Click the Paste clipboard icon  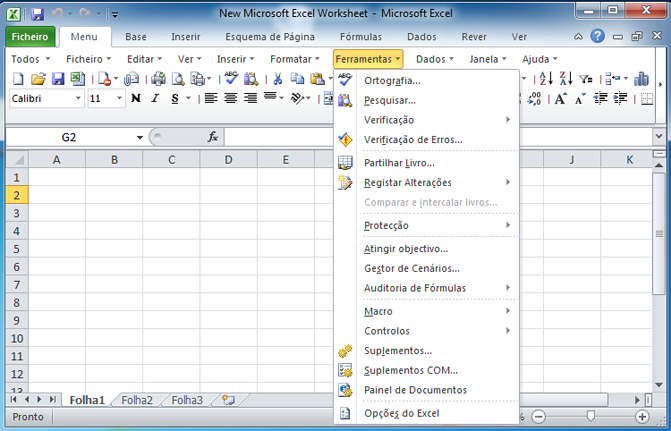(x=318, y=79)
